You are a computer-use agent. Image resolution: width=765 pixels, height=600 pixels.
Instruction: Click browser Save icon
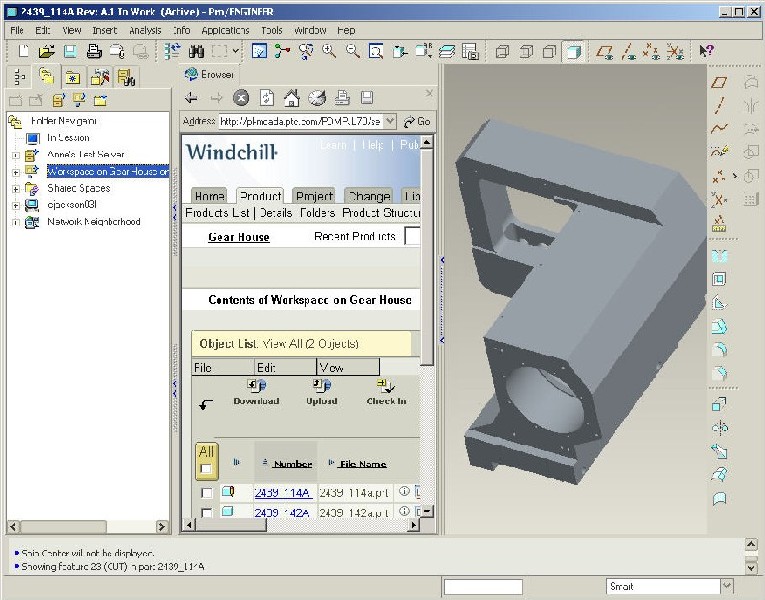click(x=367, y=98)
